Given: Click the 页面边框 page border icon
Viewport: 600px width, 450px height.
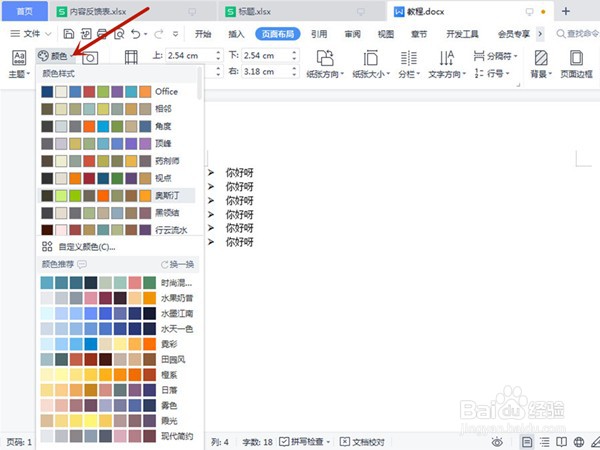Looking at the screenshot, I should pos(576,58).
